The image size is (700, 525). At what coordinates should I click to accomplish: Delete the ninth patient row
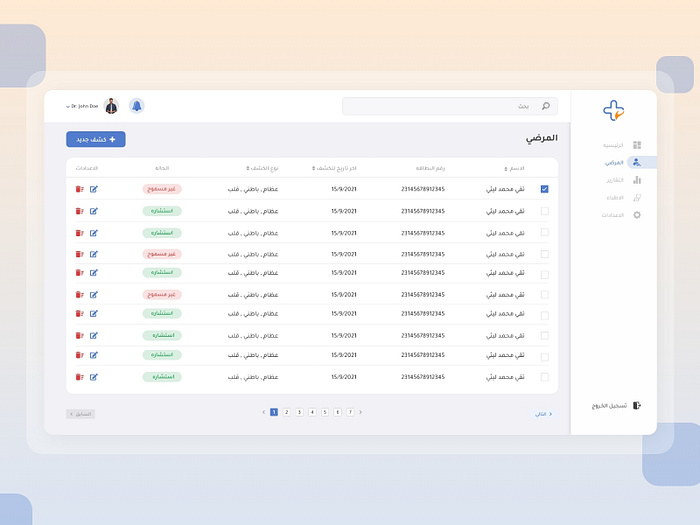(79, 355)
